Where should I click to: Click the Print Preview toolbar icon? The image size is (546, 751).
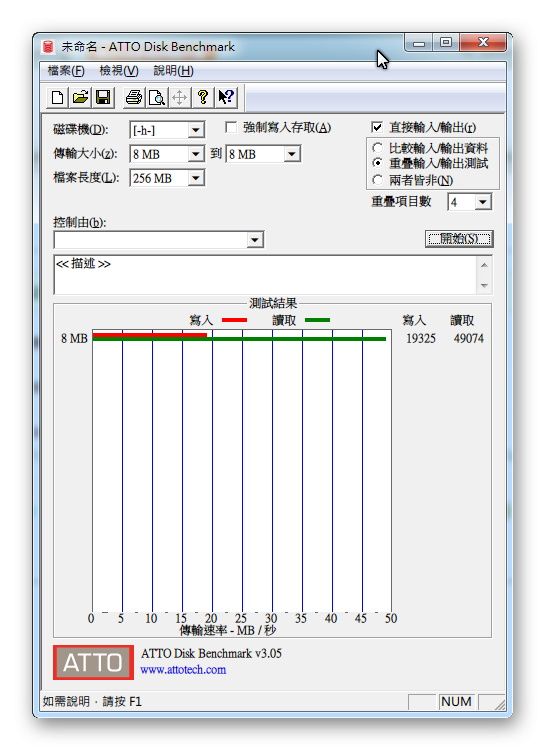[157, 98]
